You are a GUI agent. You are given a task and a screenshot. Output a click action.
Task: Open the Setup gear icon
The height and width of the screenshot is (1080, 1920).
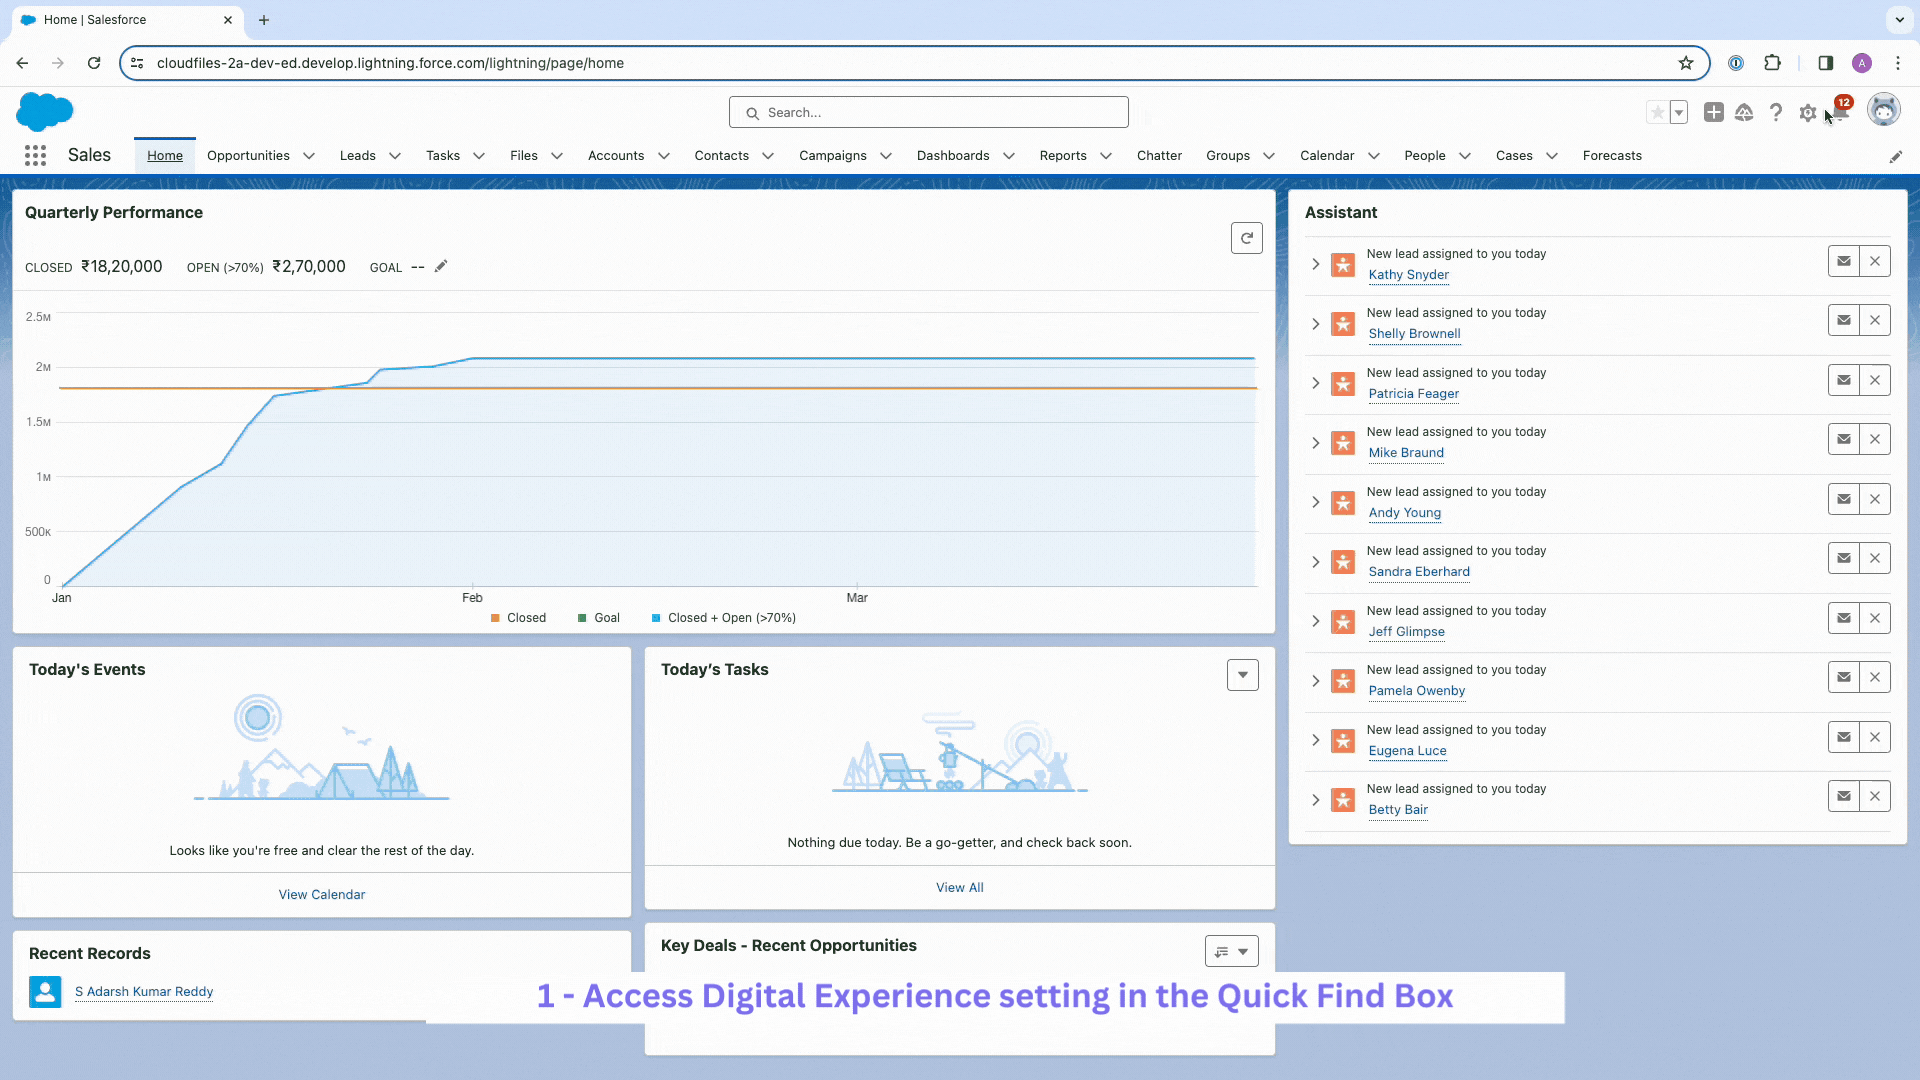(x=1807, y=113)
